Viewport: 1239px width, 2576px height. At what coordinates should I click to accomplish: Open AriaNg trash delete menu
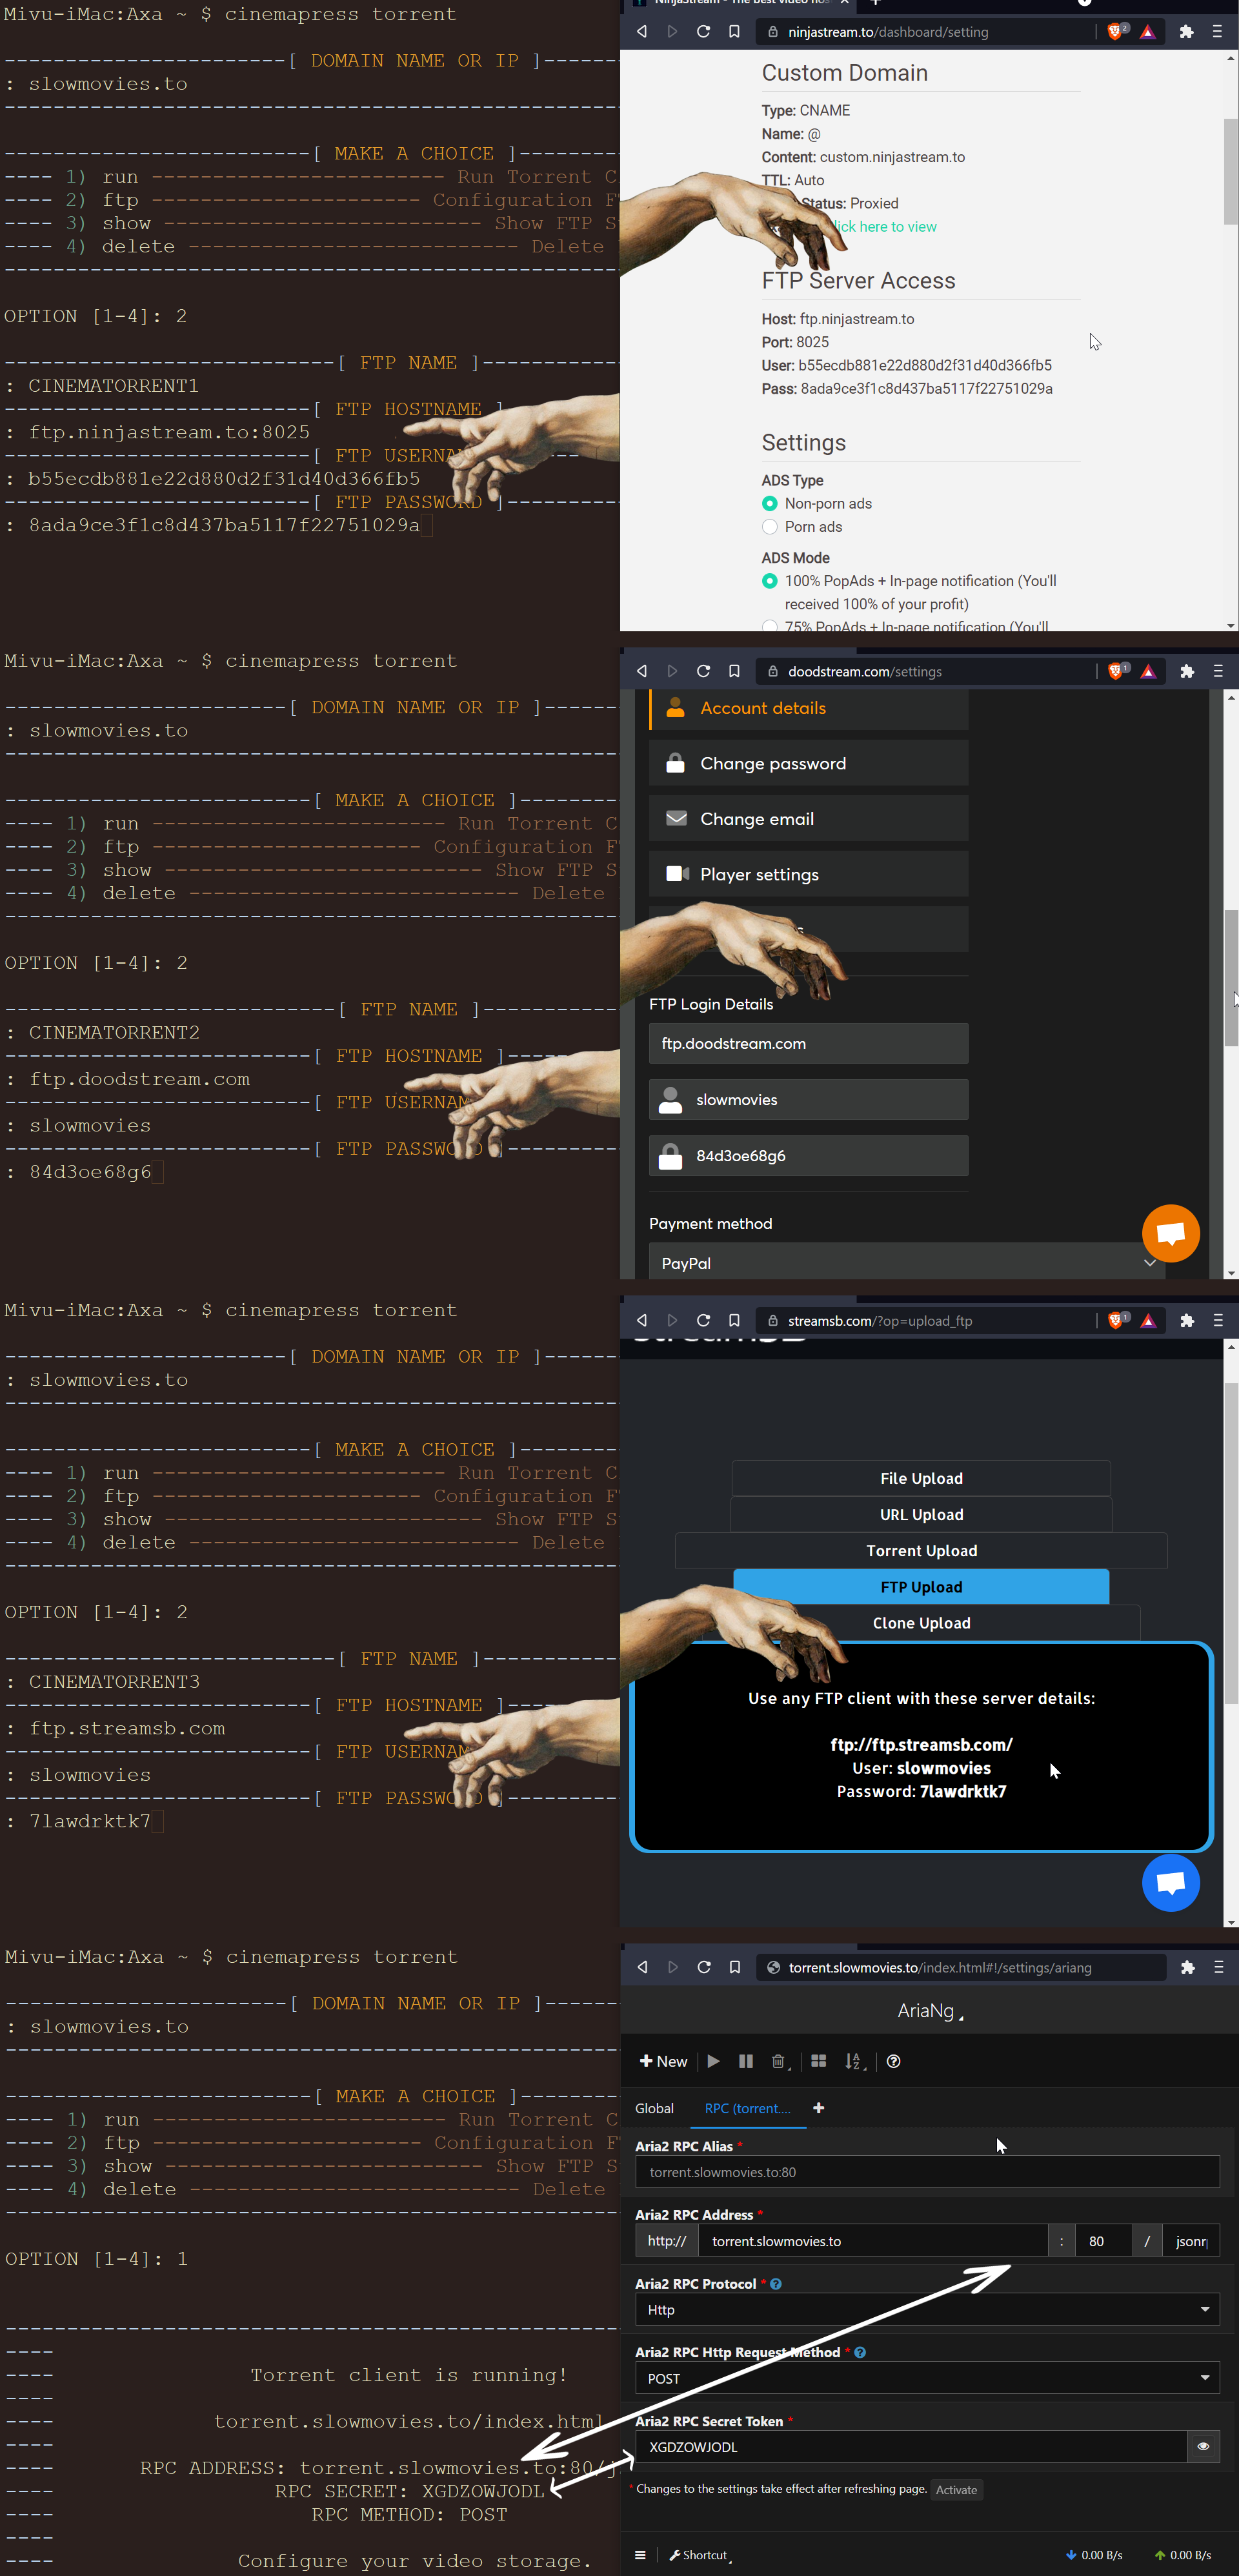tap(779, 2061)
